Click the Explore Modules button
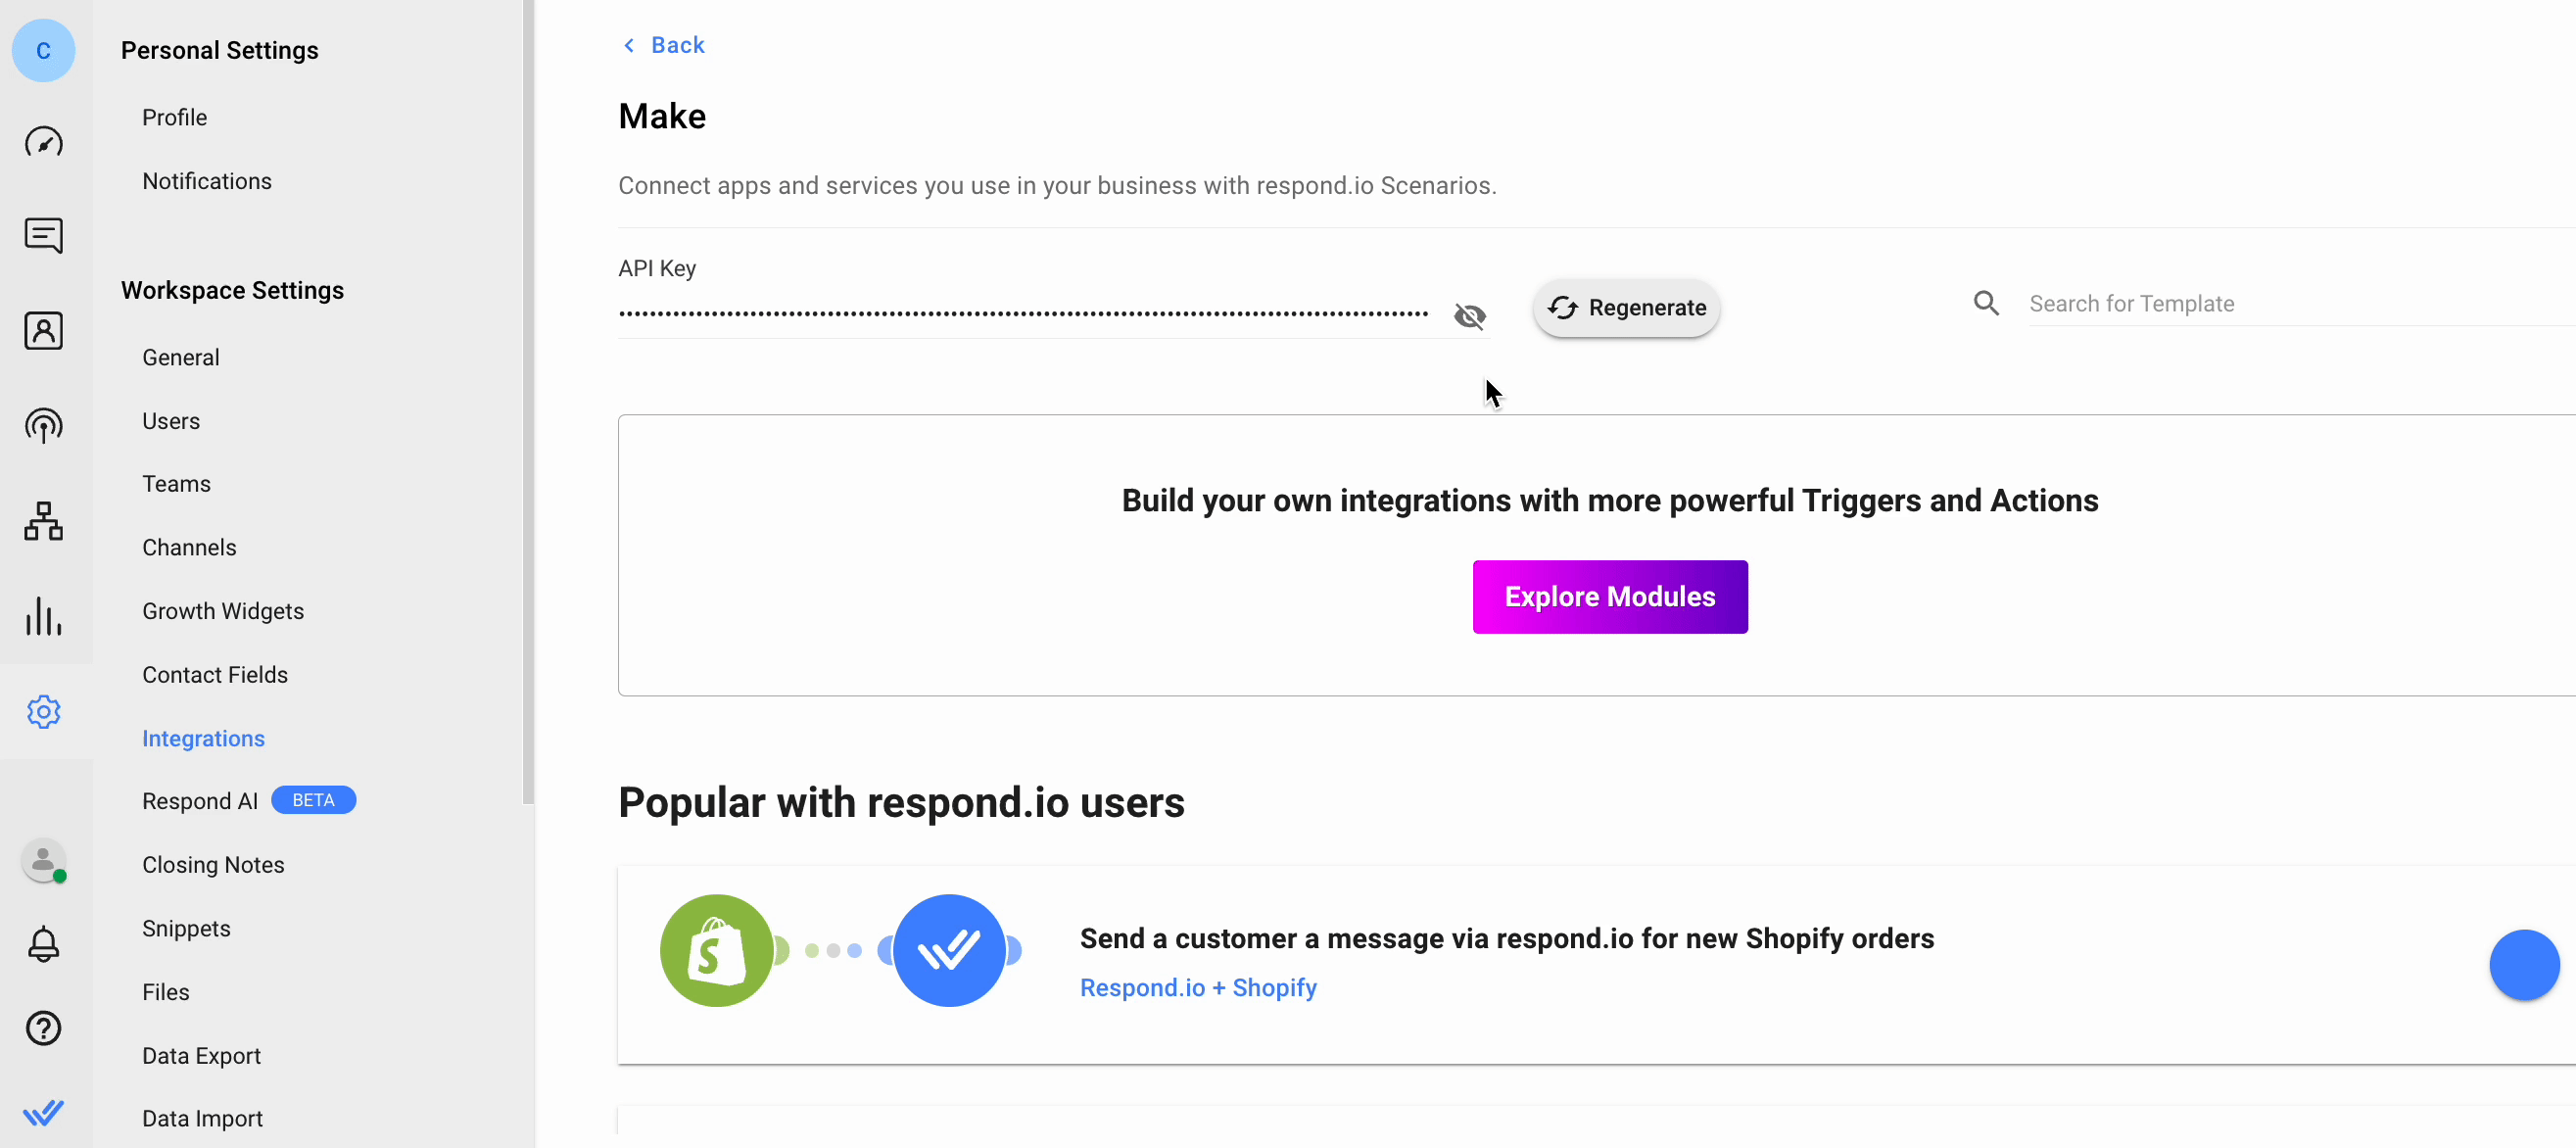Viewport: 2576px width, 1148px height. (x=1610, y=597)
